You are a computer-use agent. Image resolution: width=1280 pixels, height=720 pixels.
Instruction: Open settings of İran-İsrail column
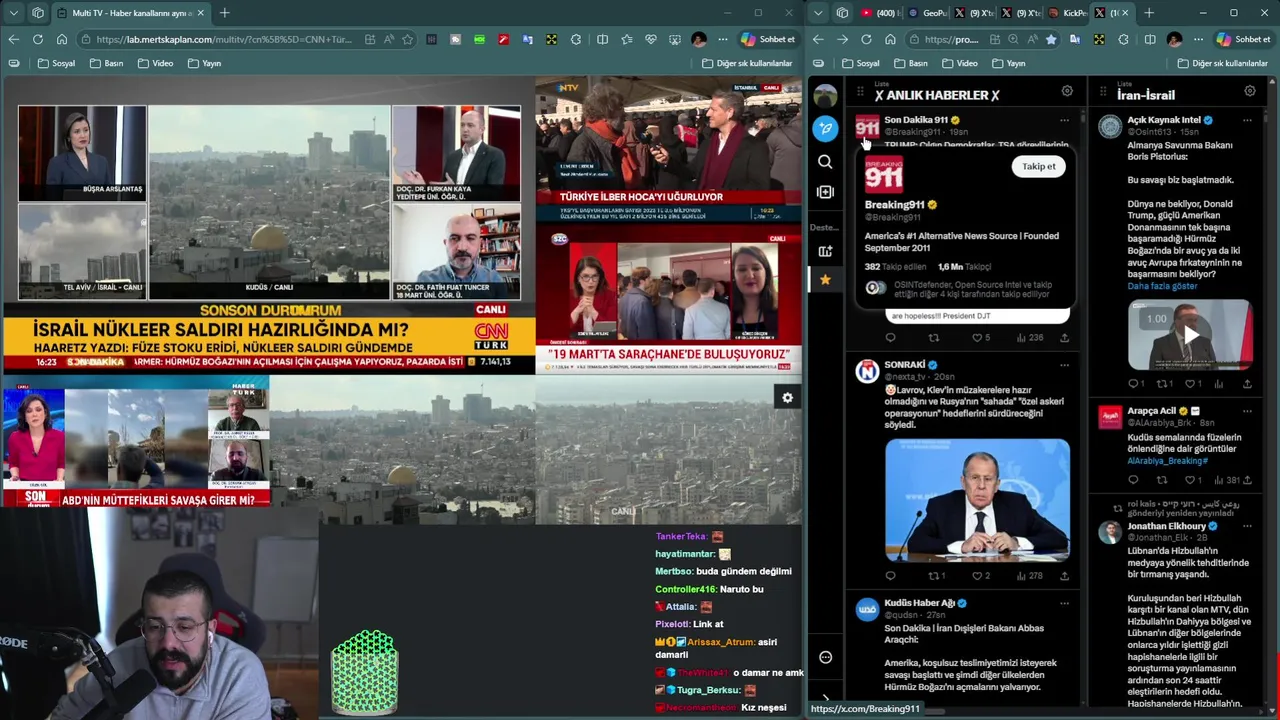1250,91
